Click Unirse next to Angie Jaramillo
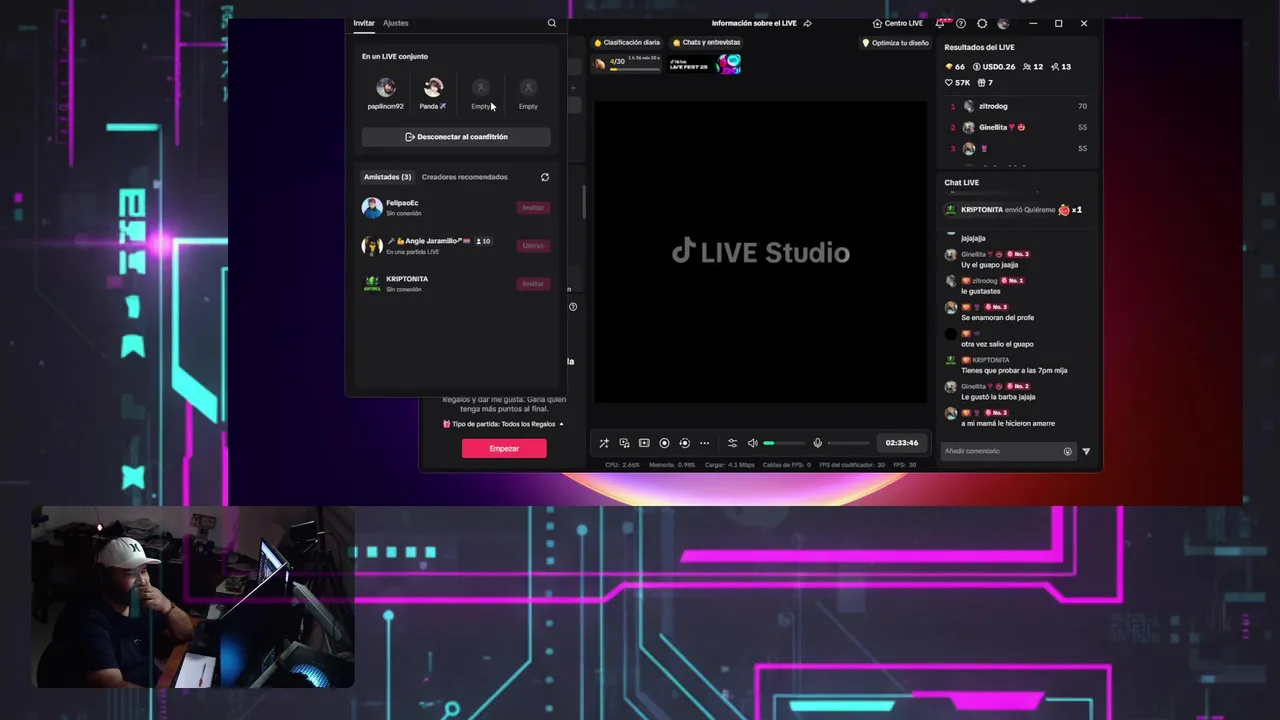 click(x=533, y=246)
